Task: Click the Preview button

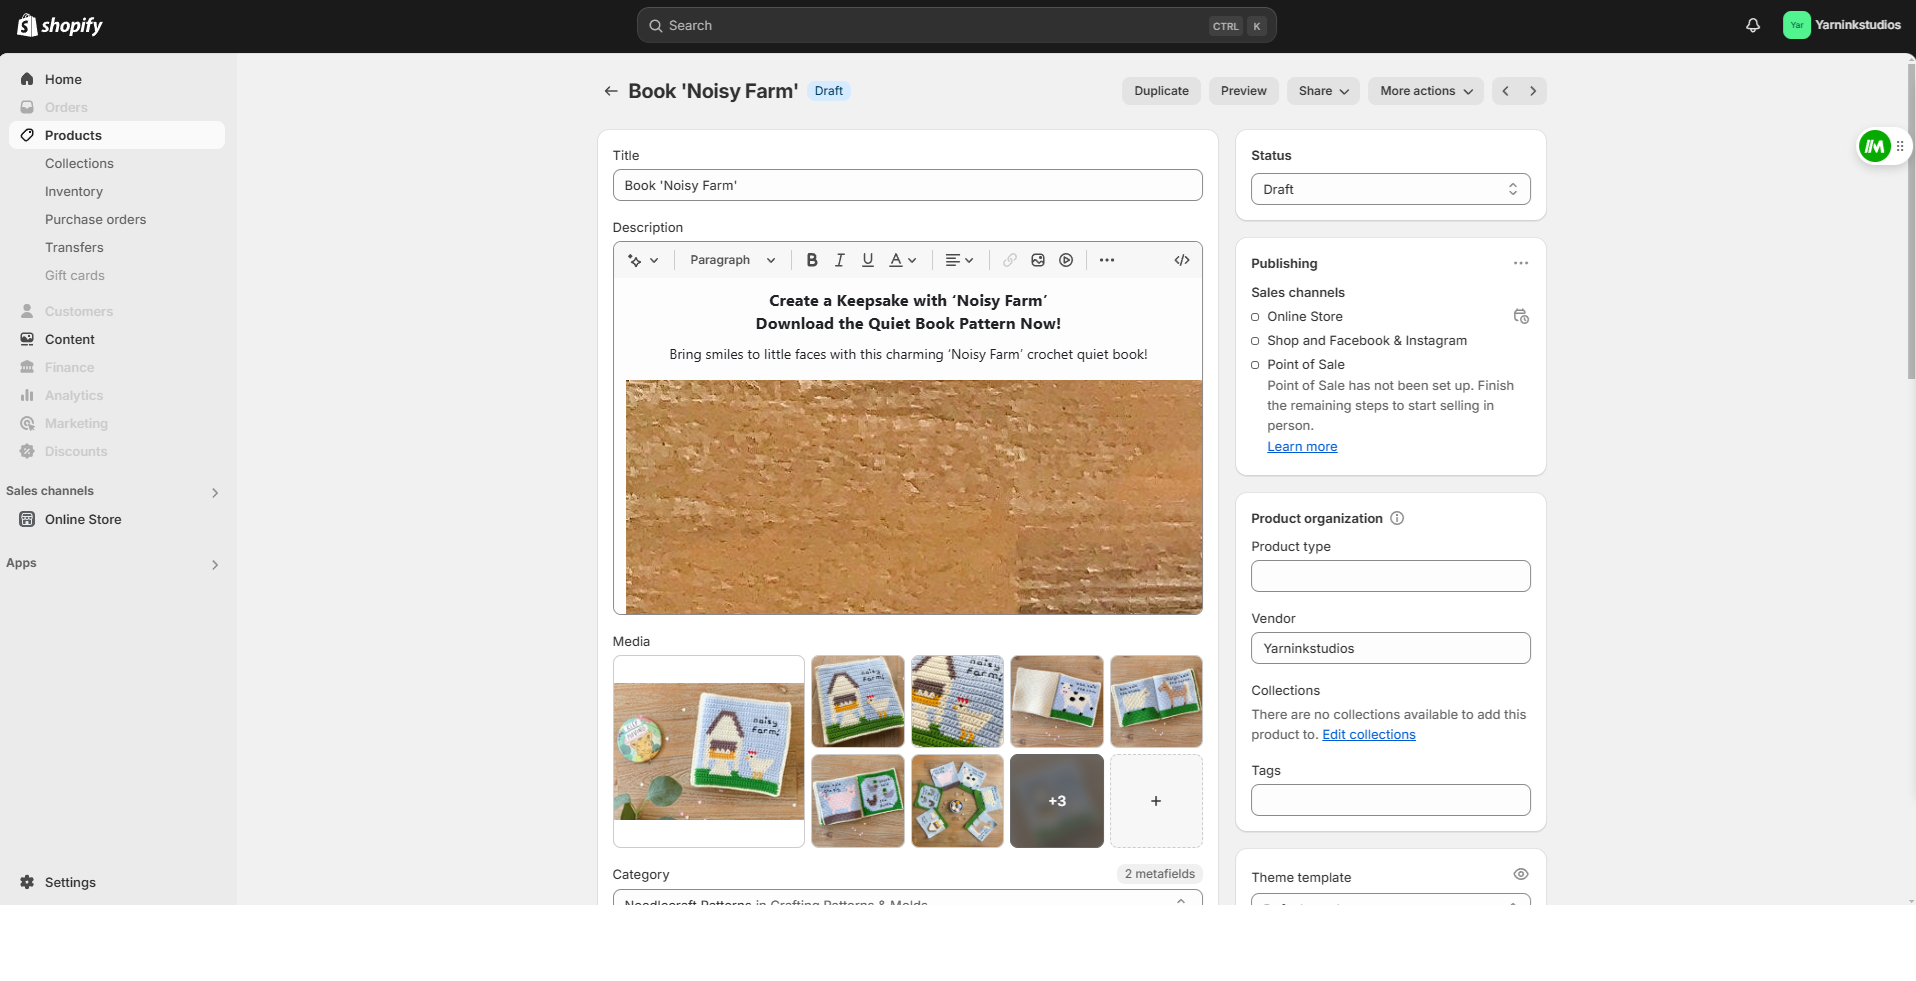Action: (x=1243, y=91)
